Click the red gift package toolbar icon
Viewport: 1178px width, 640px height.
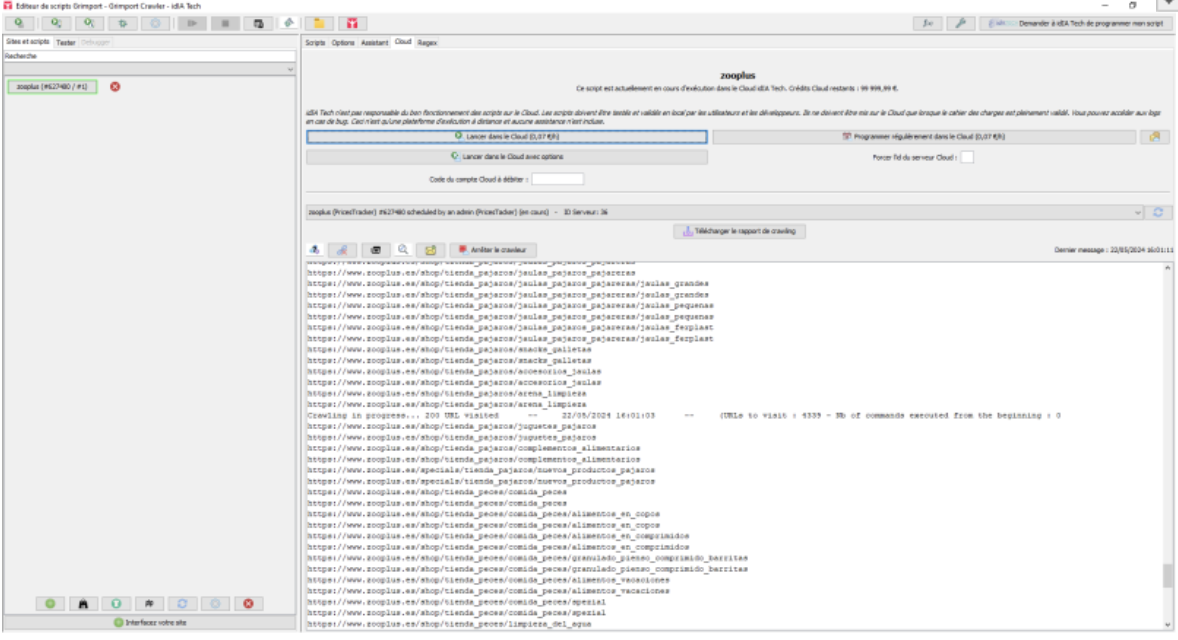coord(352,23)
